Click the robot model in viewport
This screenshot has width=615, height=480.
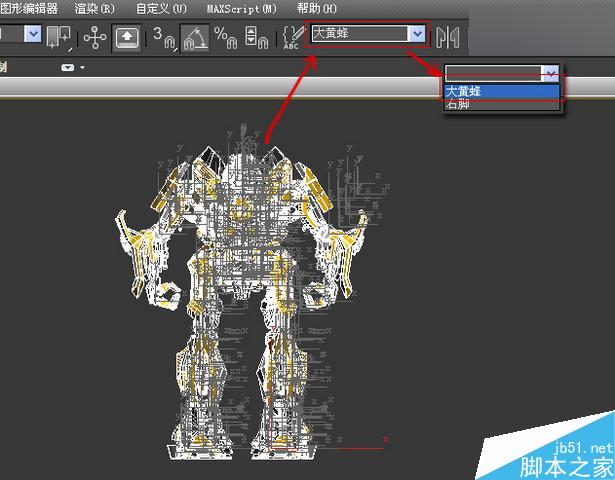tap(243, 302)
